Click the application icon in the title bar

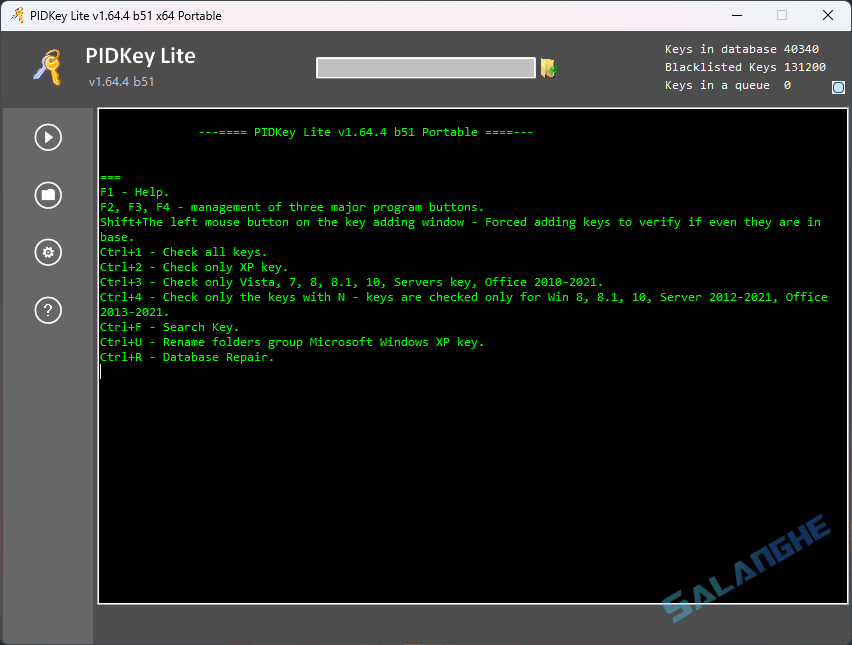(x=16, y=15)
